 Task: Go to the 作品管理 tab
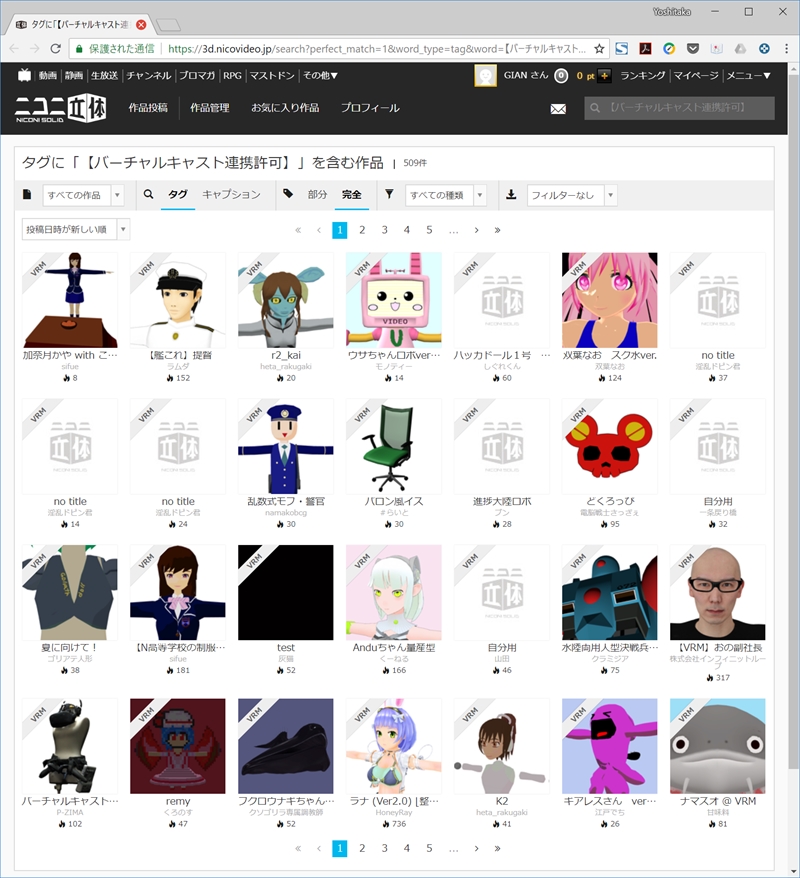point(209,108)
